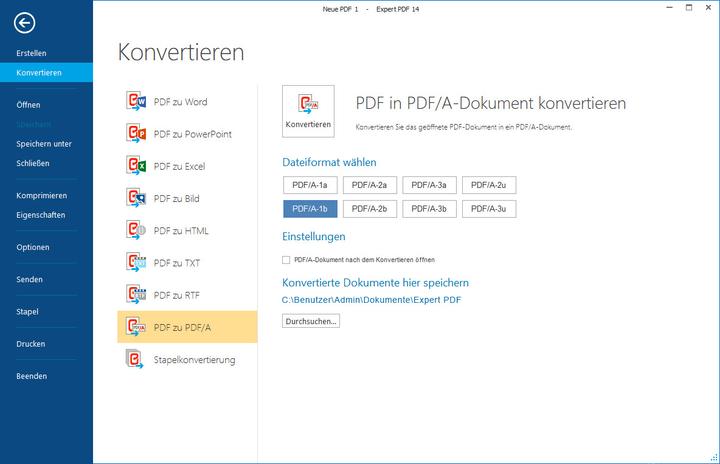Viewport: 720px width, 464px height.
Task: Click the back arrow circle icon
Action: point(24,23)
